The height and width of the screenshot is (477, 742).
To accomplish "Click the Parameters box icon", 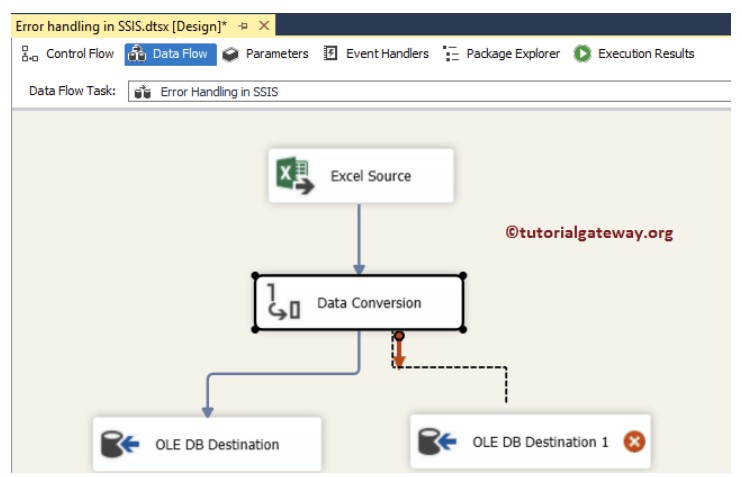I will tap(230, 54).
